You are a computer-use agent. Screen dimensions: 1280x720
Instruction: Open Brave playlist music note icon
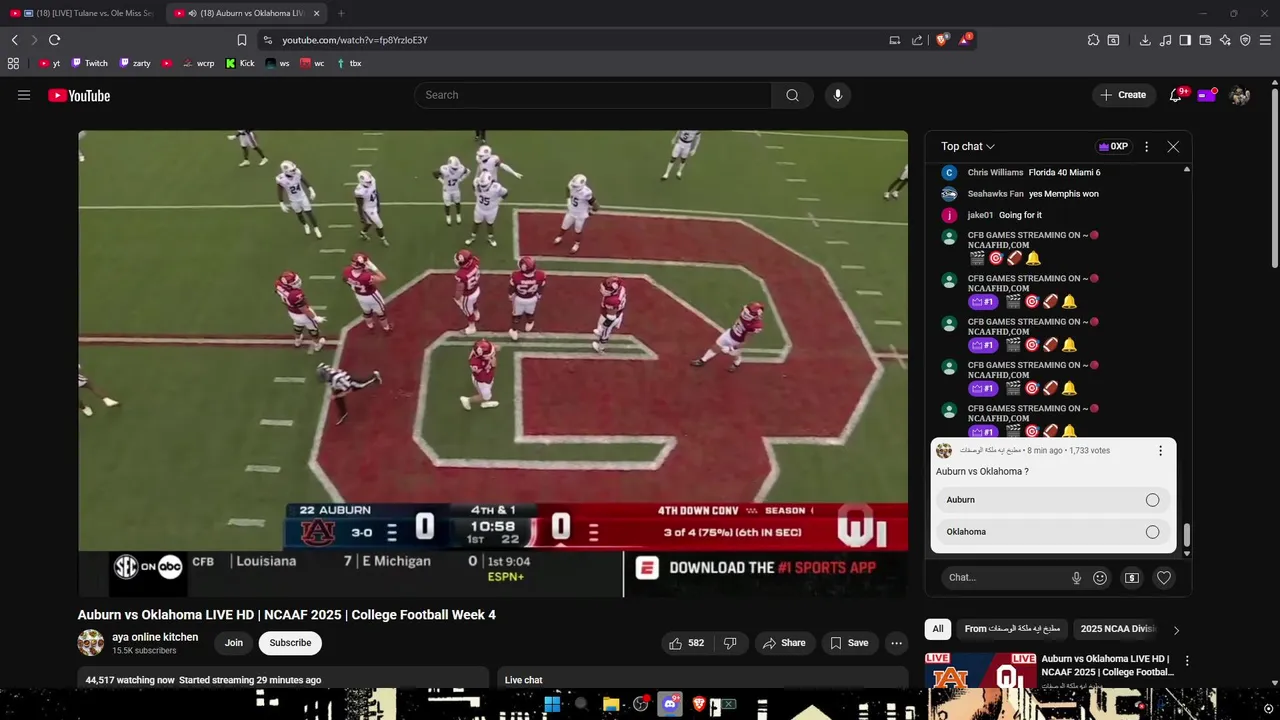pos(1165,40)
